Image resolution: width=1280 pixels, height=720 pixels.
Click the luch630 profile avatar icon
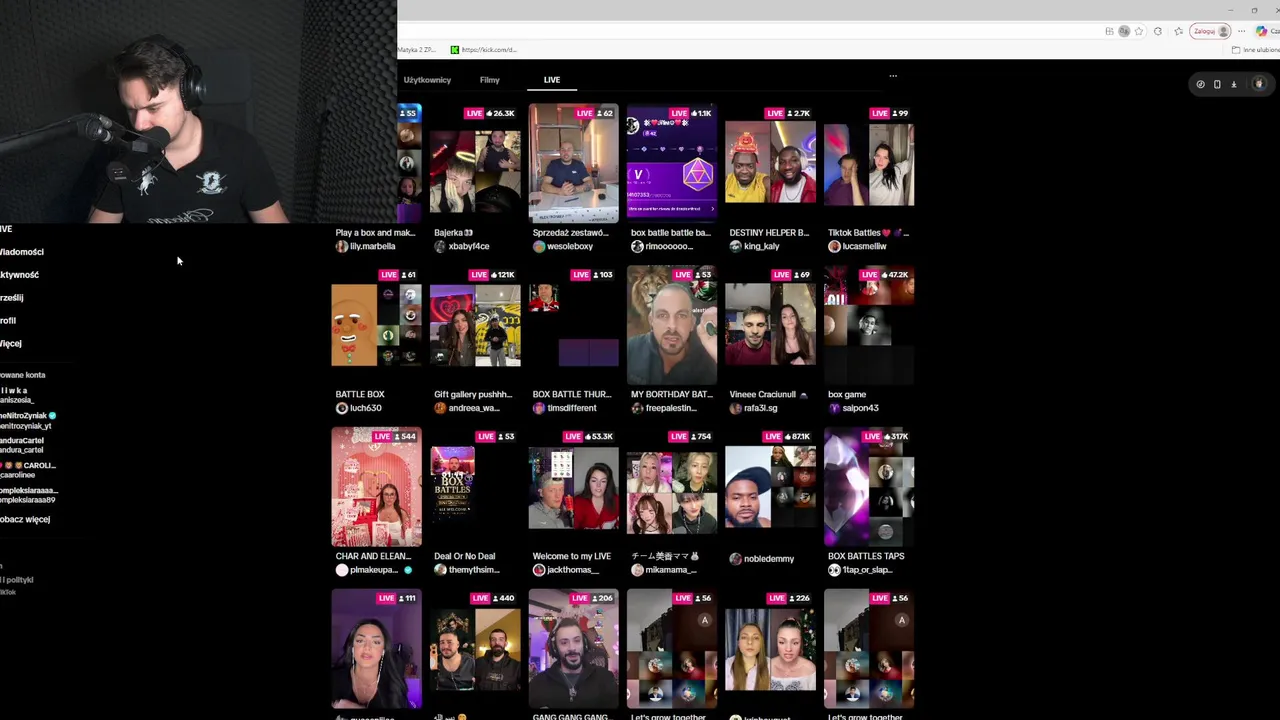click(x=342, y=408)
